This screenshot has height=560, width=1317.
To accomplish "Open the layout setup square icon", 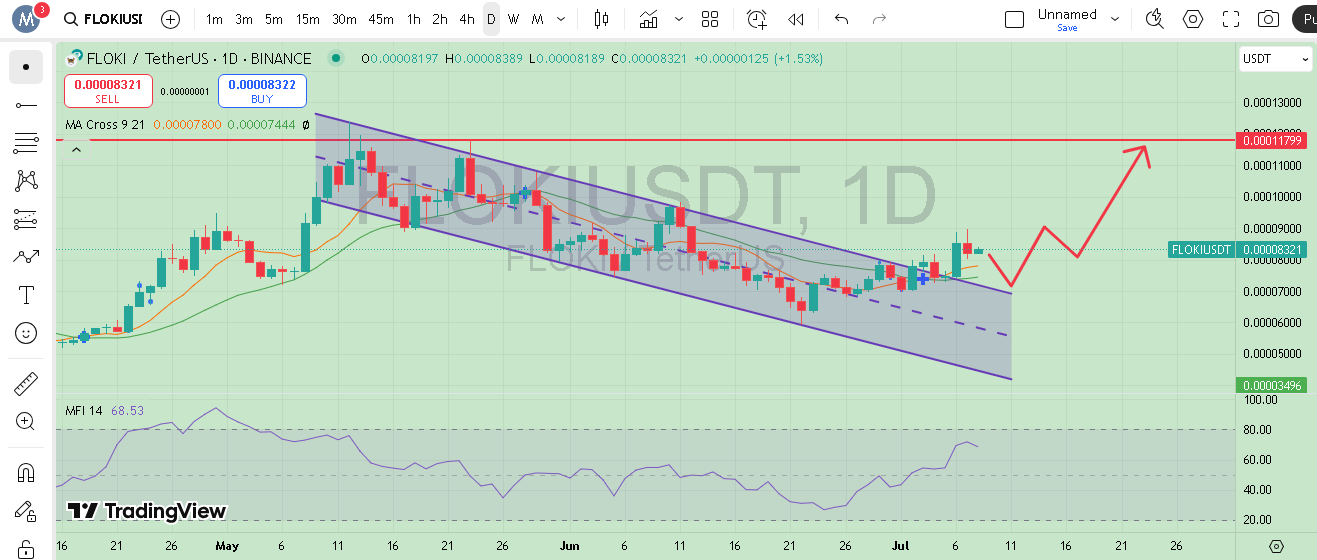I will [1014, 19].
